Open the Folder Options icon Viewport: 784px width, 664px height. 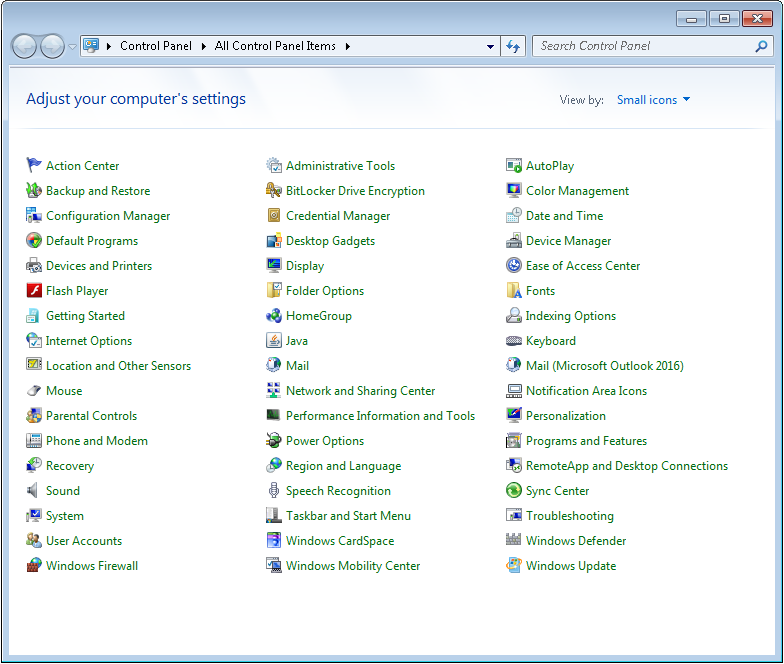(274, 290)
